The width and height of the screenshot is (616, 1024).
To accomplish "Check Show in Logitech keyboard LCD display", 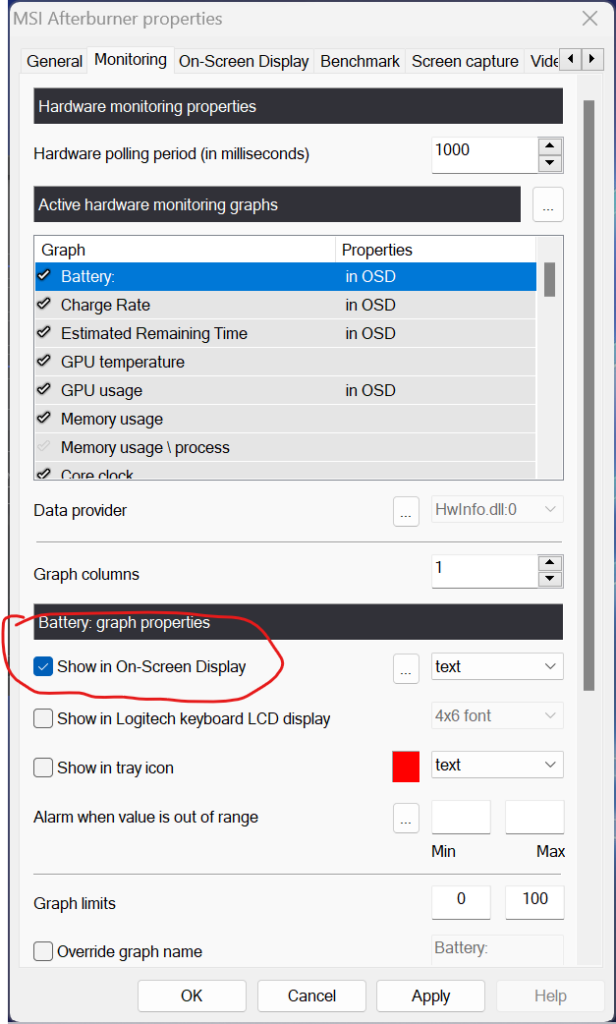I will (43, 718).
